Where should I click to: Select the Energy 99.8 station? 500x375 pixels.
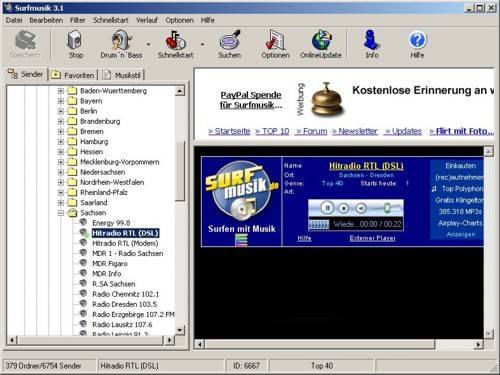click(x=111, y=223)
